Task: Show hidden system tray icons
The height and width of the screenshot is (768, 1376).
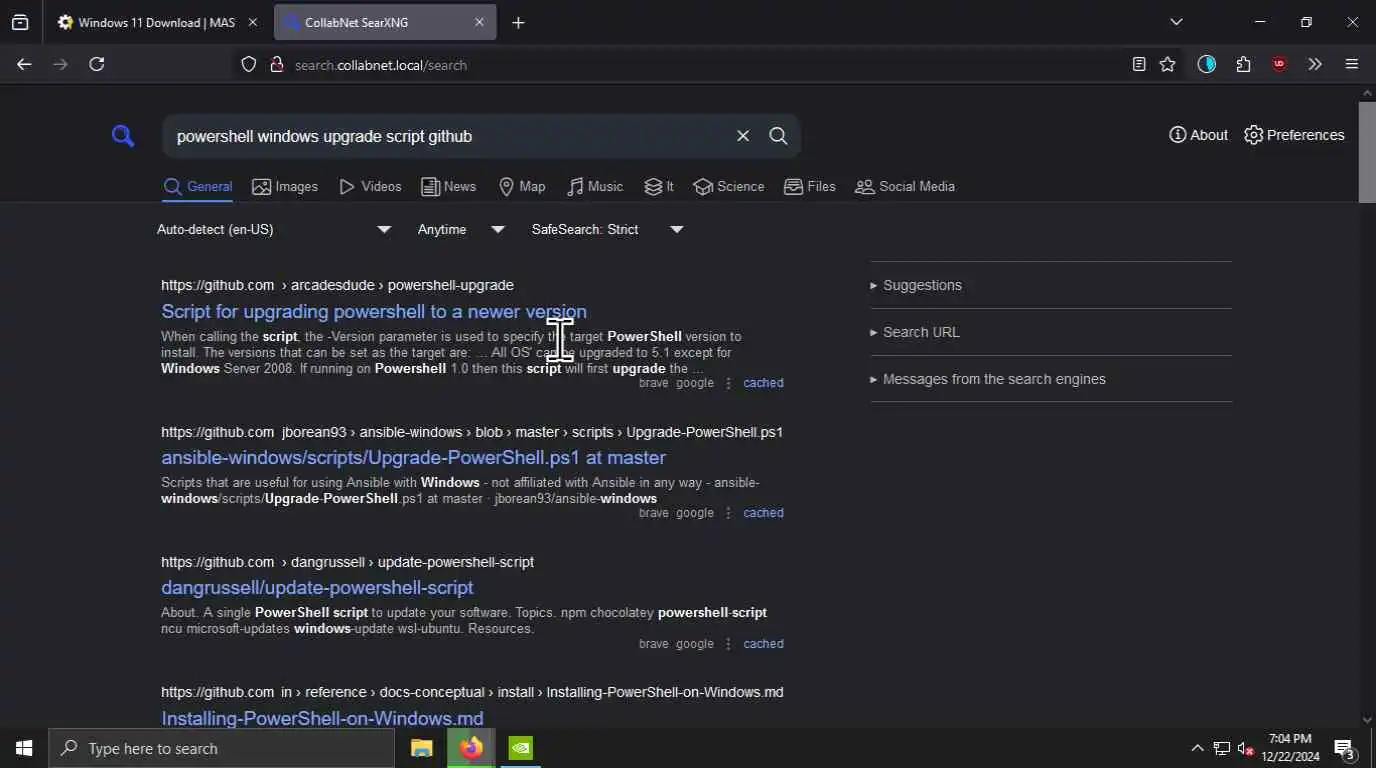Action: point(1197,748)
